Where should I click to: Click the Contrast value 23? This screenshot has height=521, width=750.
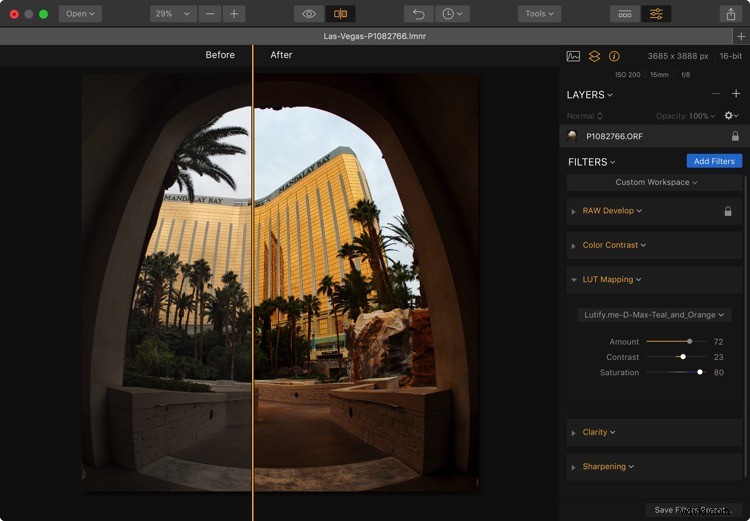pyautogui.click(x=718, y=357)
